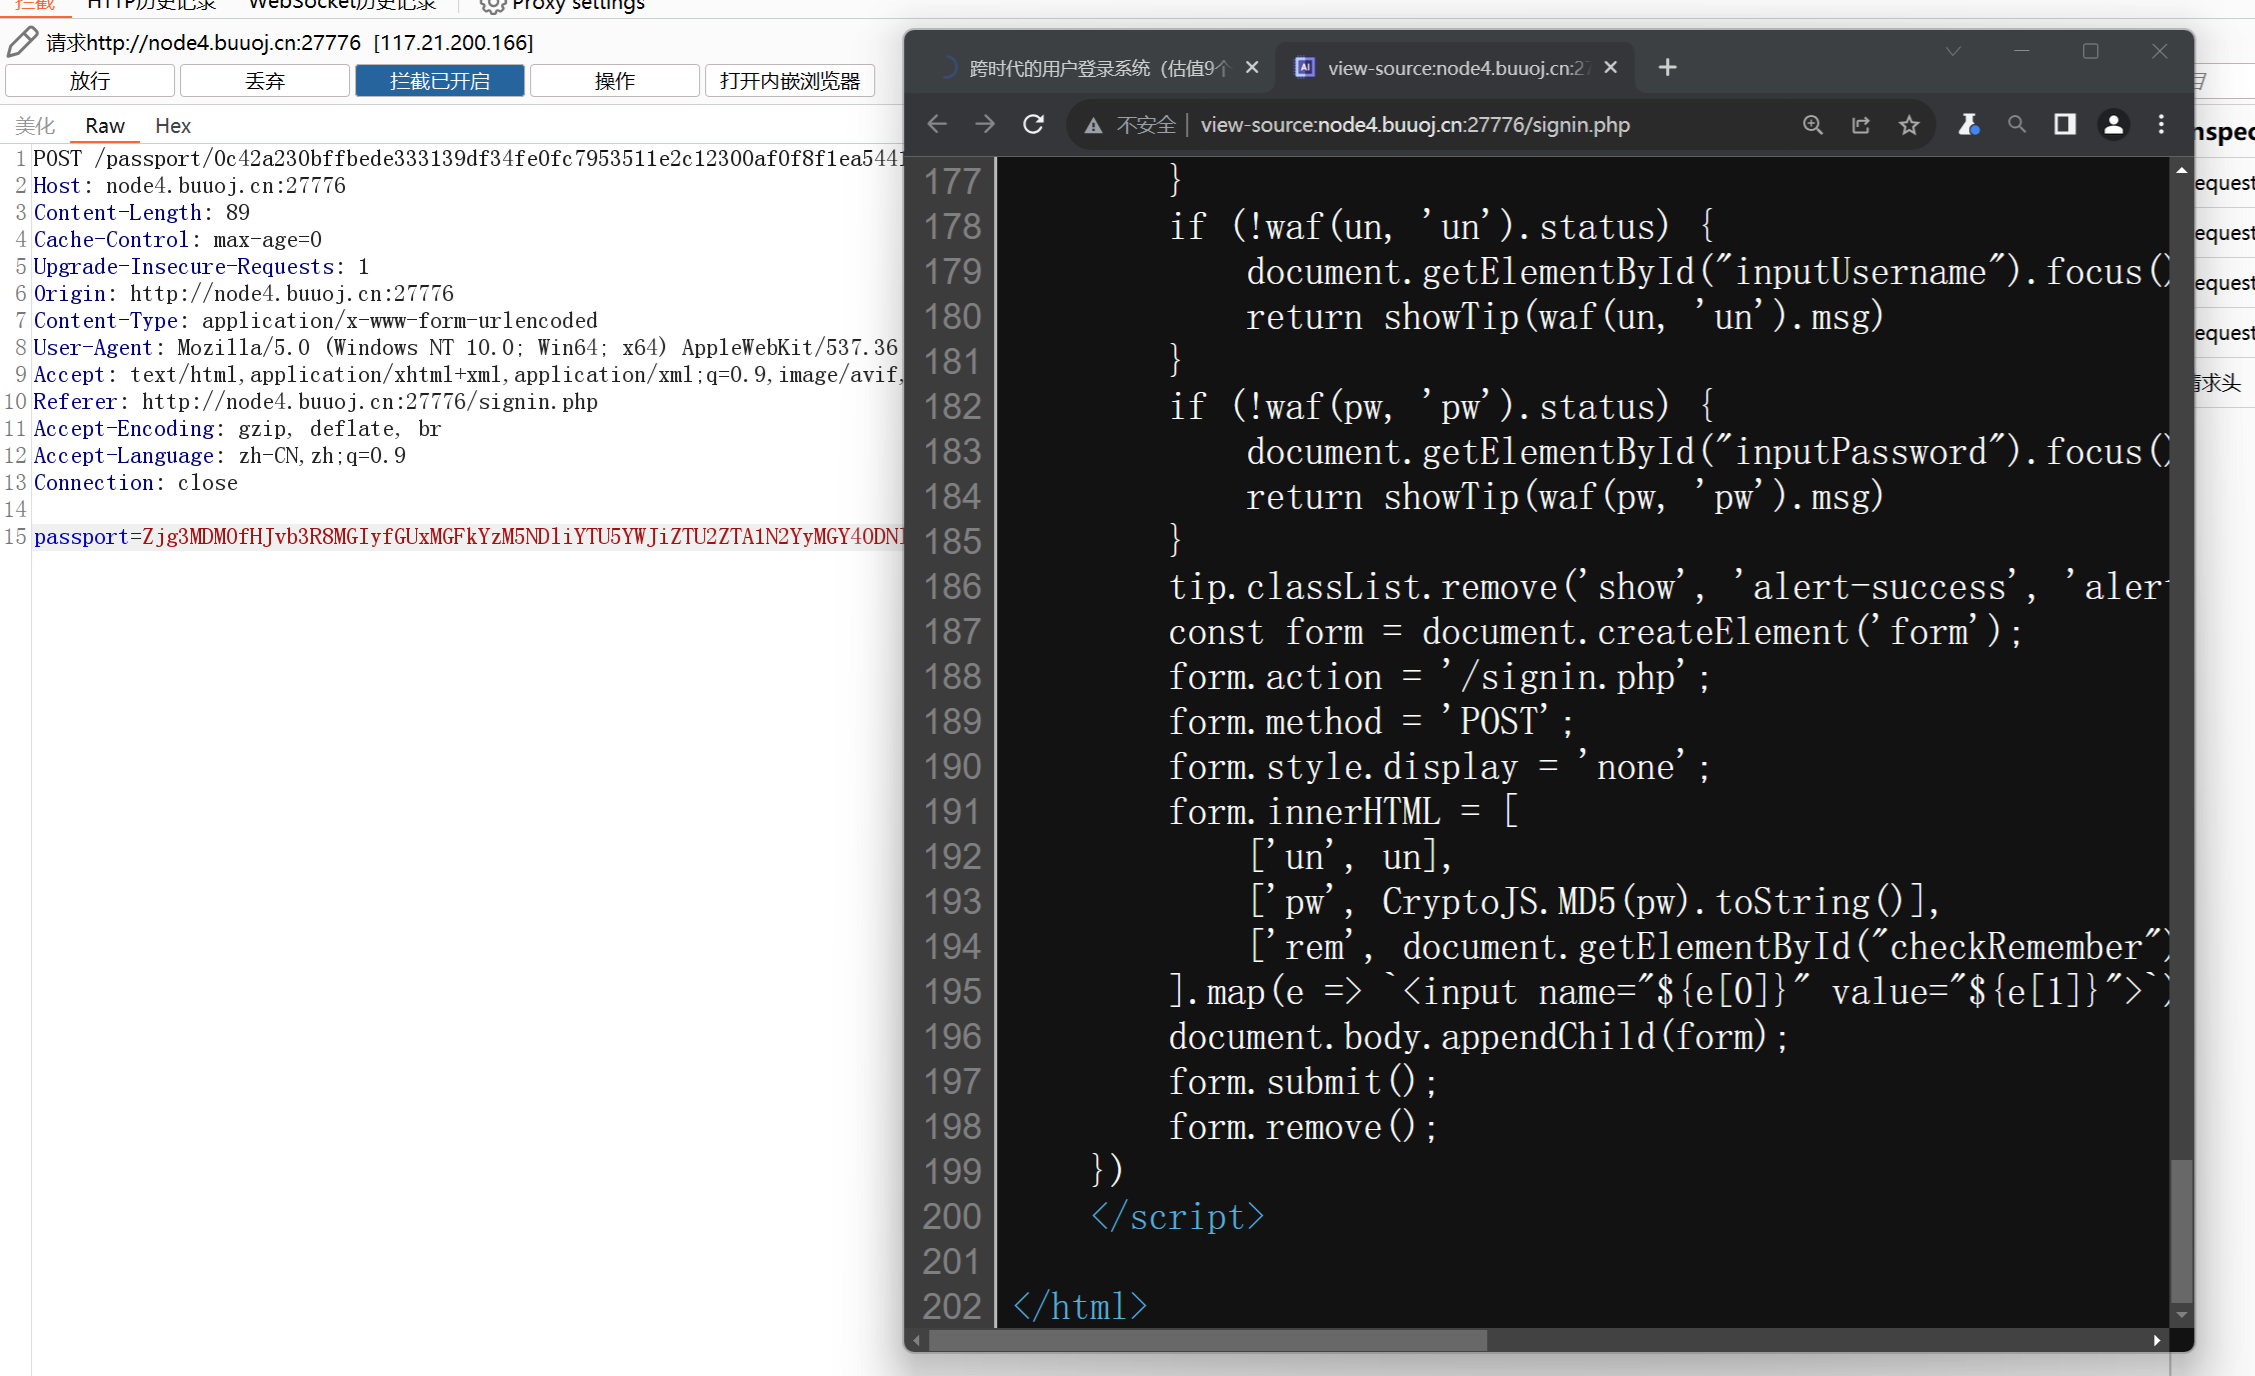Open the user profile avatar icon
This screenshot has height=1376, width=2255.
2113,124
